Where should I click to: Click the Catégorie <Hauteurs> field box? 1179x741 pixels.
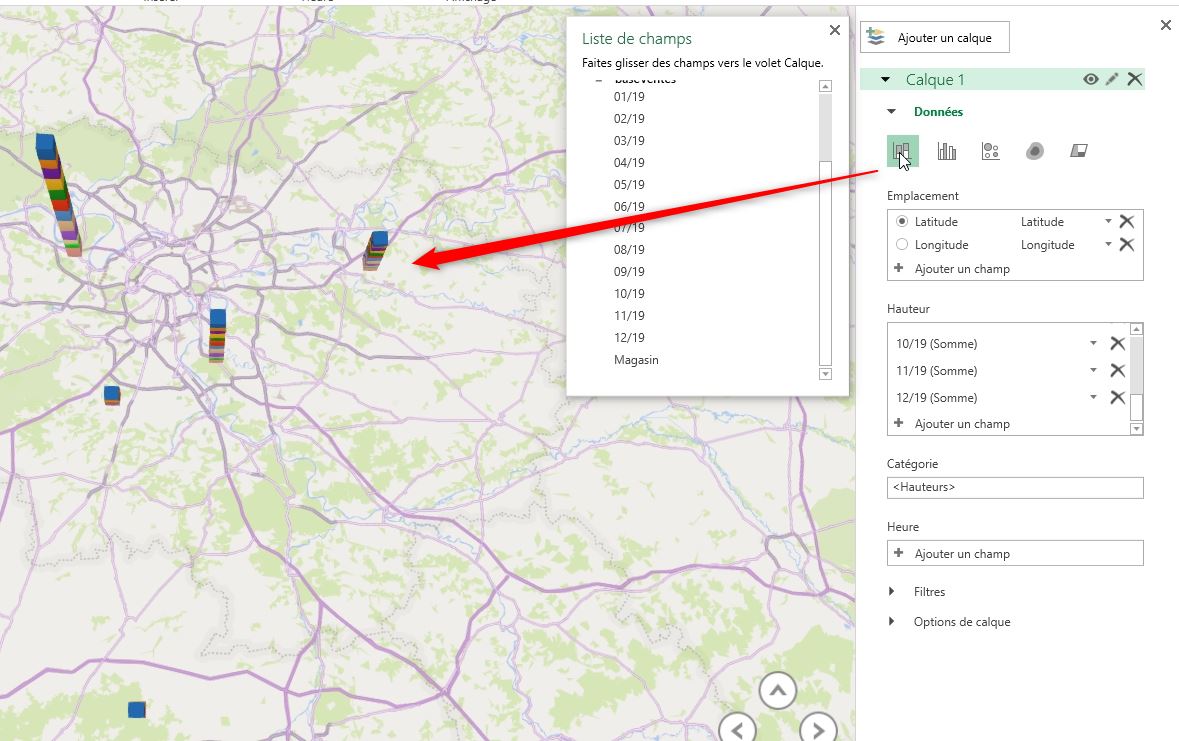(1014, 487)
